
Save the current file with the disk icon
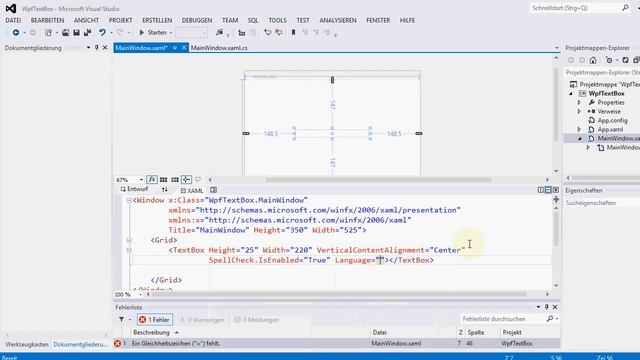[x=76, y=32]
